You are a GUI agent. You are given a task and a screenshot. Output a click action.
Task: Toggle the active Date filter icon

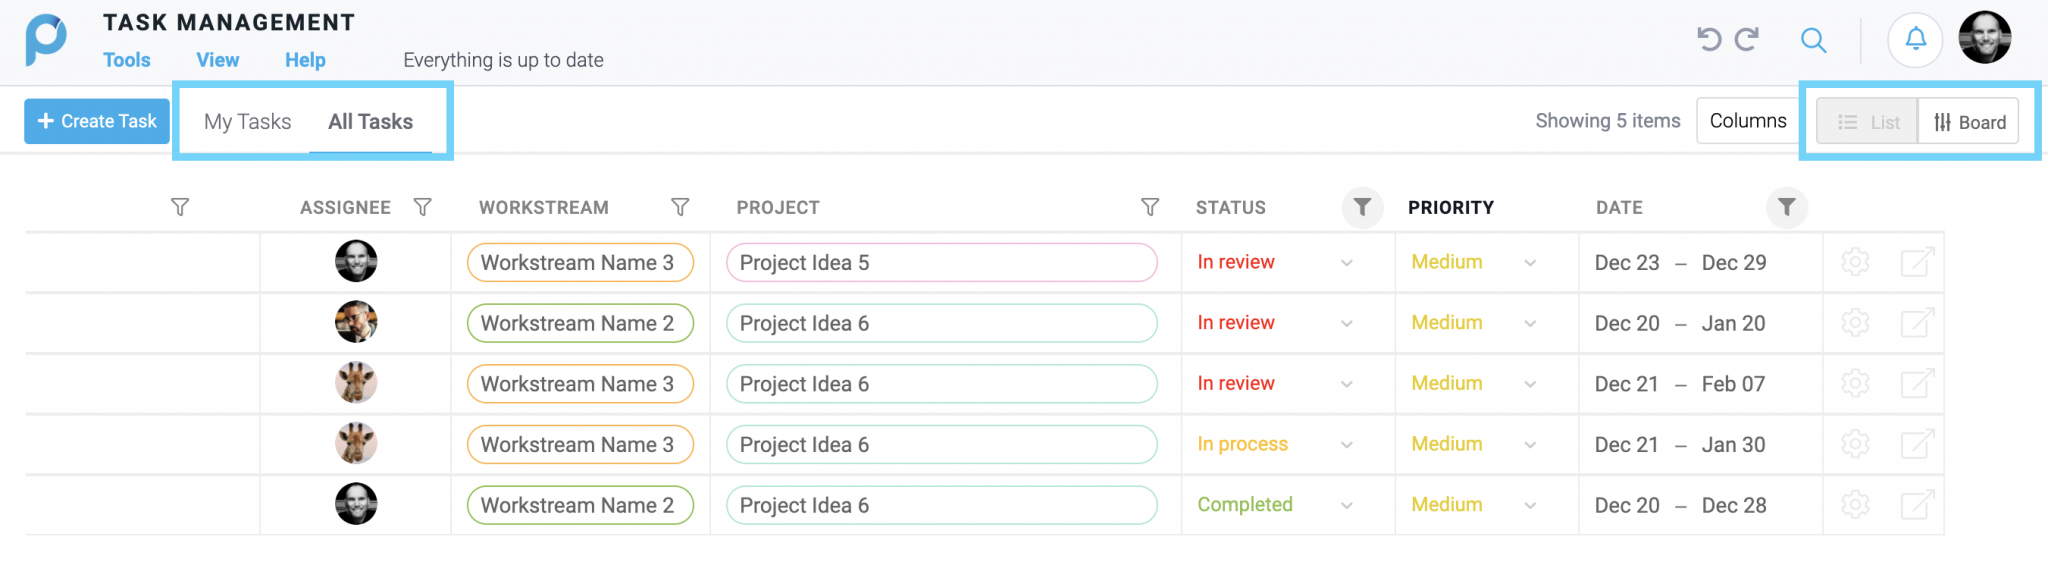(x=1786, y=207)
